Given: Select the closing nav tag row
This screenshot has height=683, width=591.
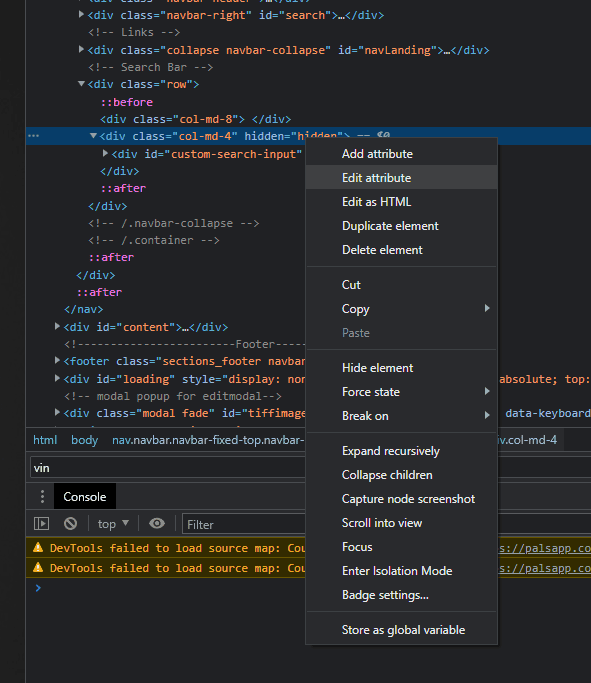Looking at the screenshot, I should pyautogui.click(x=84, y=309).
